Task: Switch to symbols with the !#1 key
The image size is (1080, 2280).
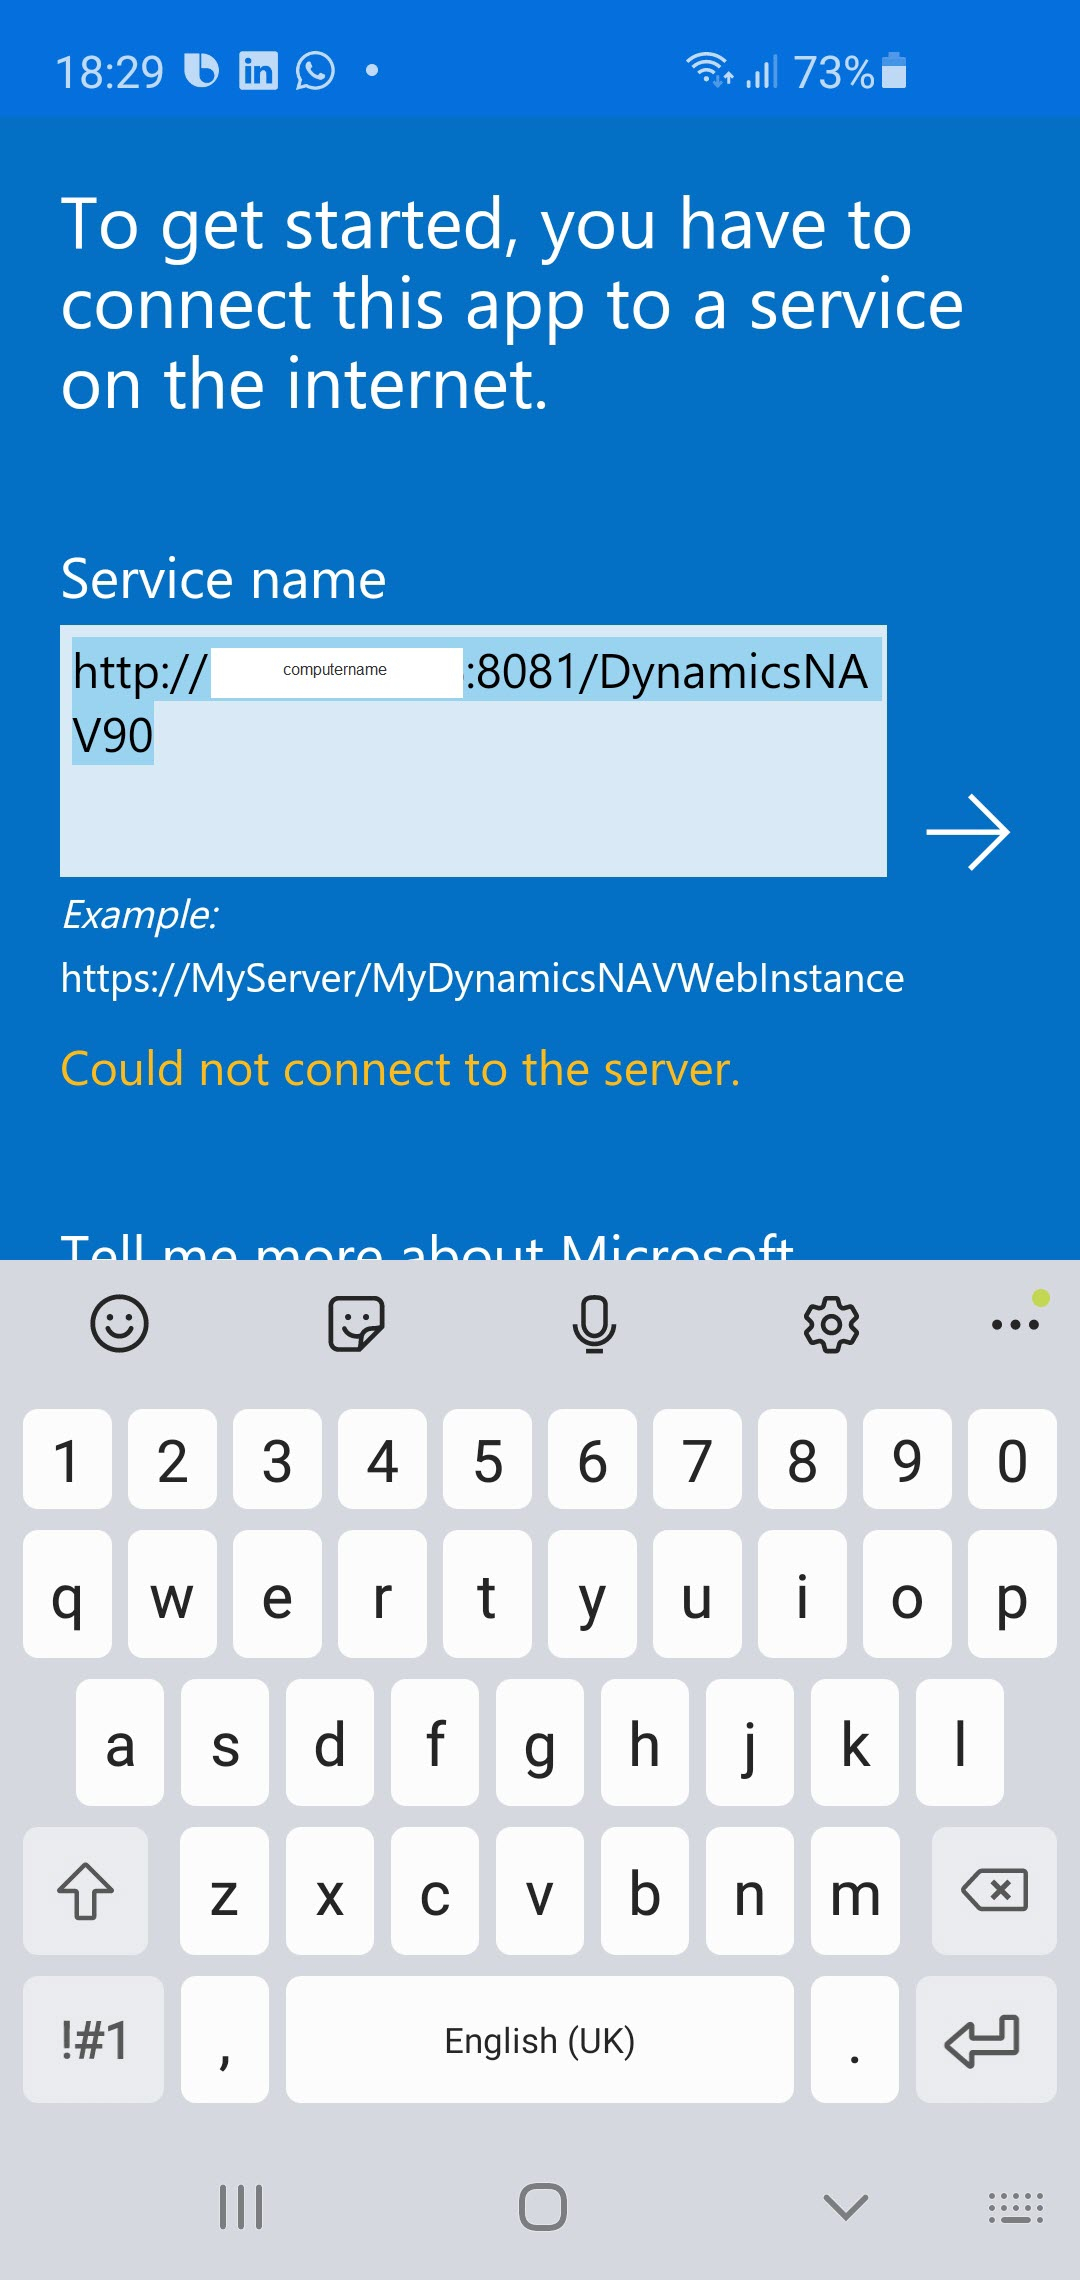Action: [93, 2039]
